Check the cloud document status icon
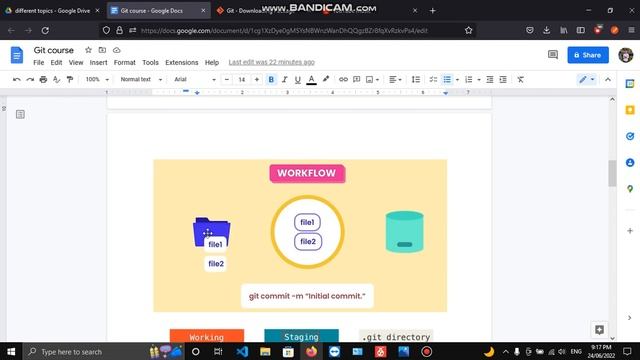The image size is (640, 360). pyautogui.click(x=116, y=50)
